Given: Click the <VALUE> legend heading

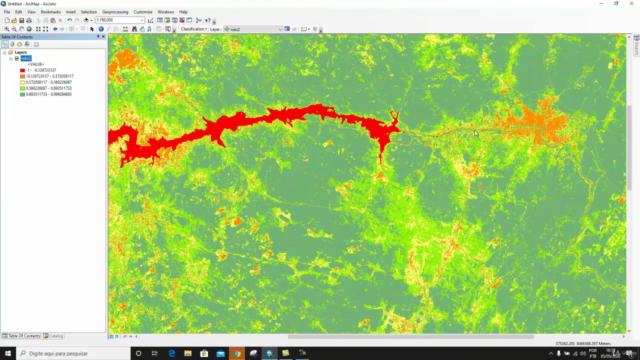Looking at the screenshot, I should pyautogui.click(x=36, y=64).
